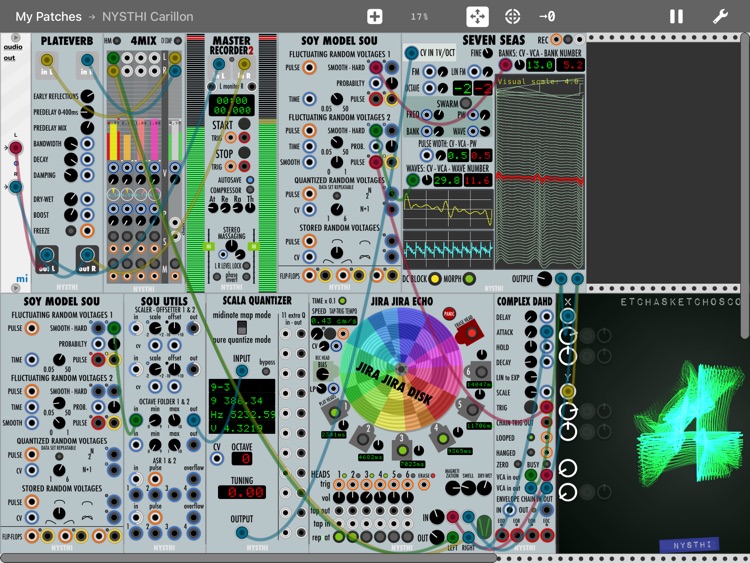Click the OUTPUT knob on Seven Seas

pos(544,279)
